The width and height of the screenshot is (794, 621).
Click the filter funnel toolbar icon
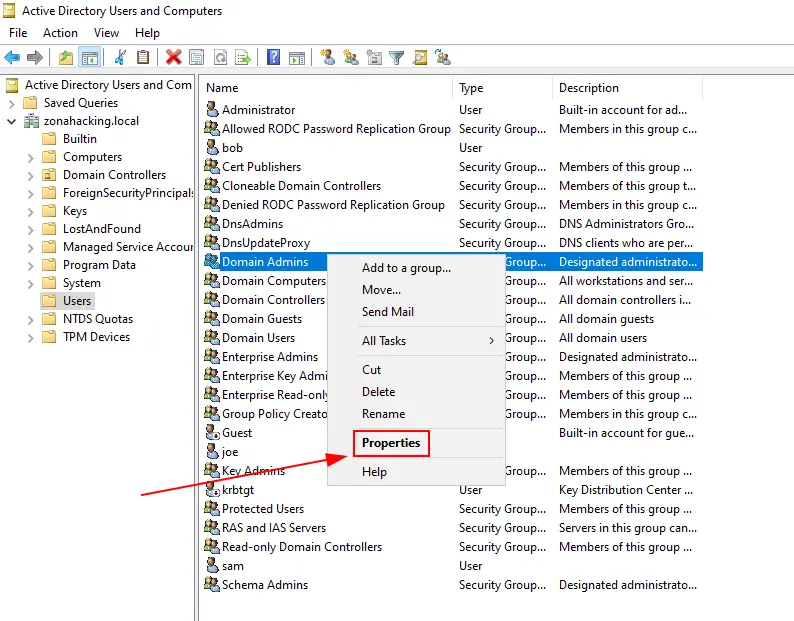point(396,58)
